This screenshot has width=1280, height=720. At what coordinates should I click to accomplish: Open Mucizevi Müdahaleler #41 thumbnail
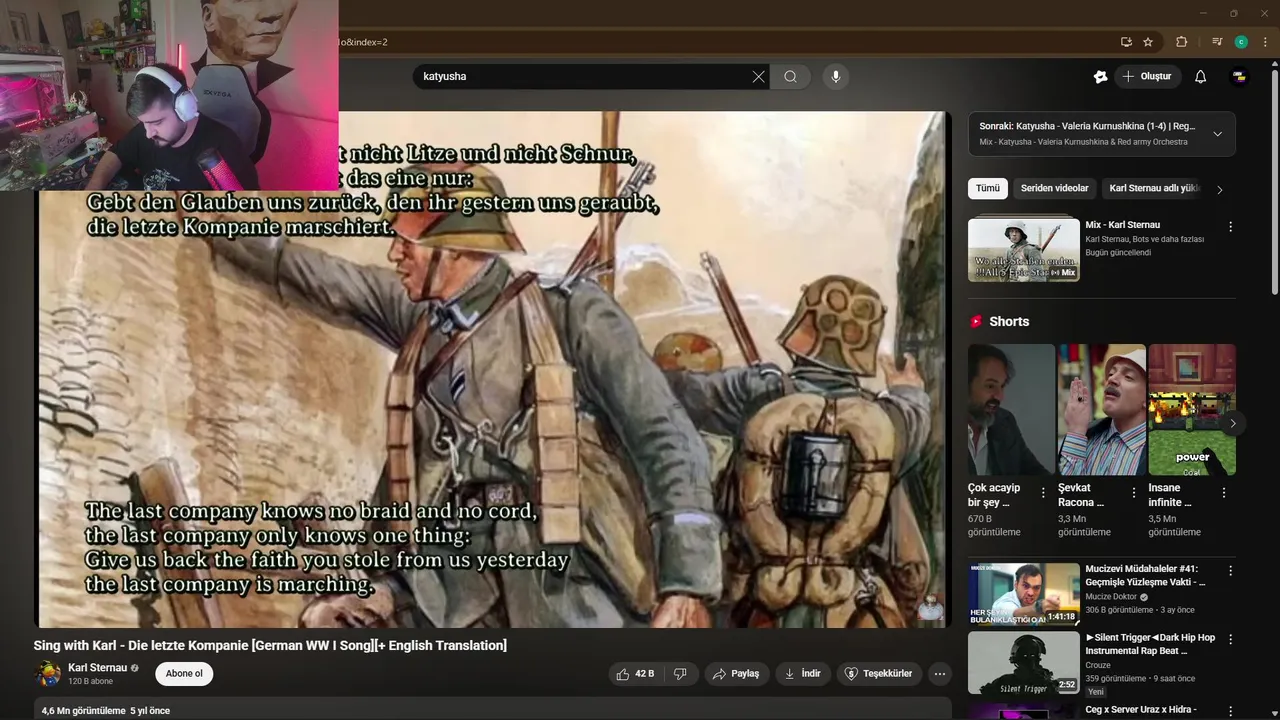pos(1024,594)
